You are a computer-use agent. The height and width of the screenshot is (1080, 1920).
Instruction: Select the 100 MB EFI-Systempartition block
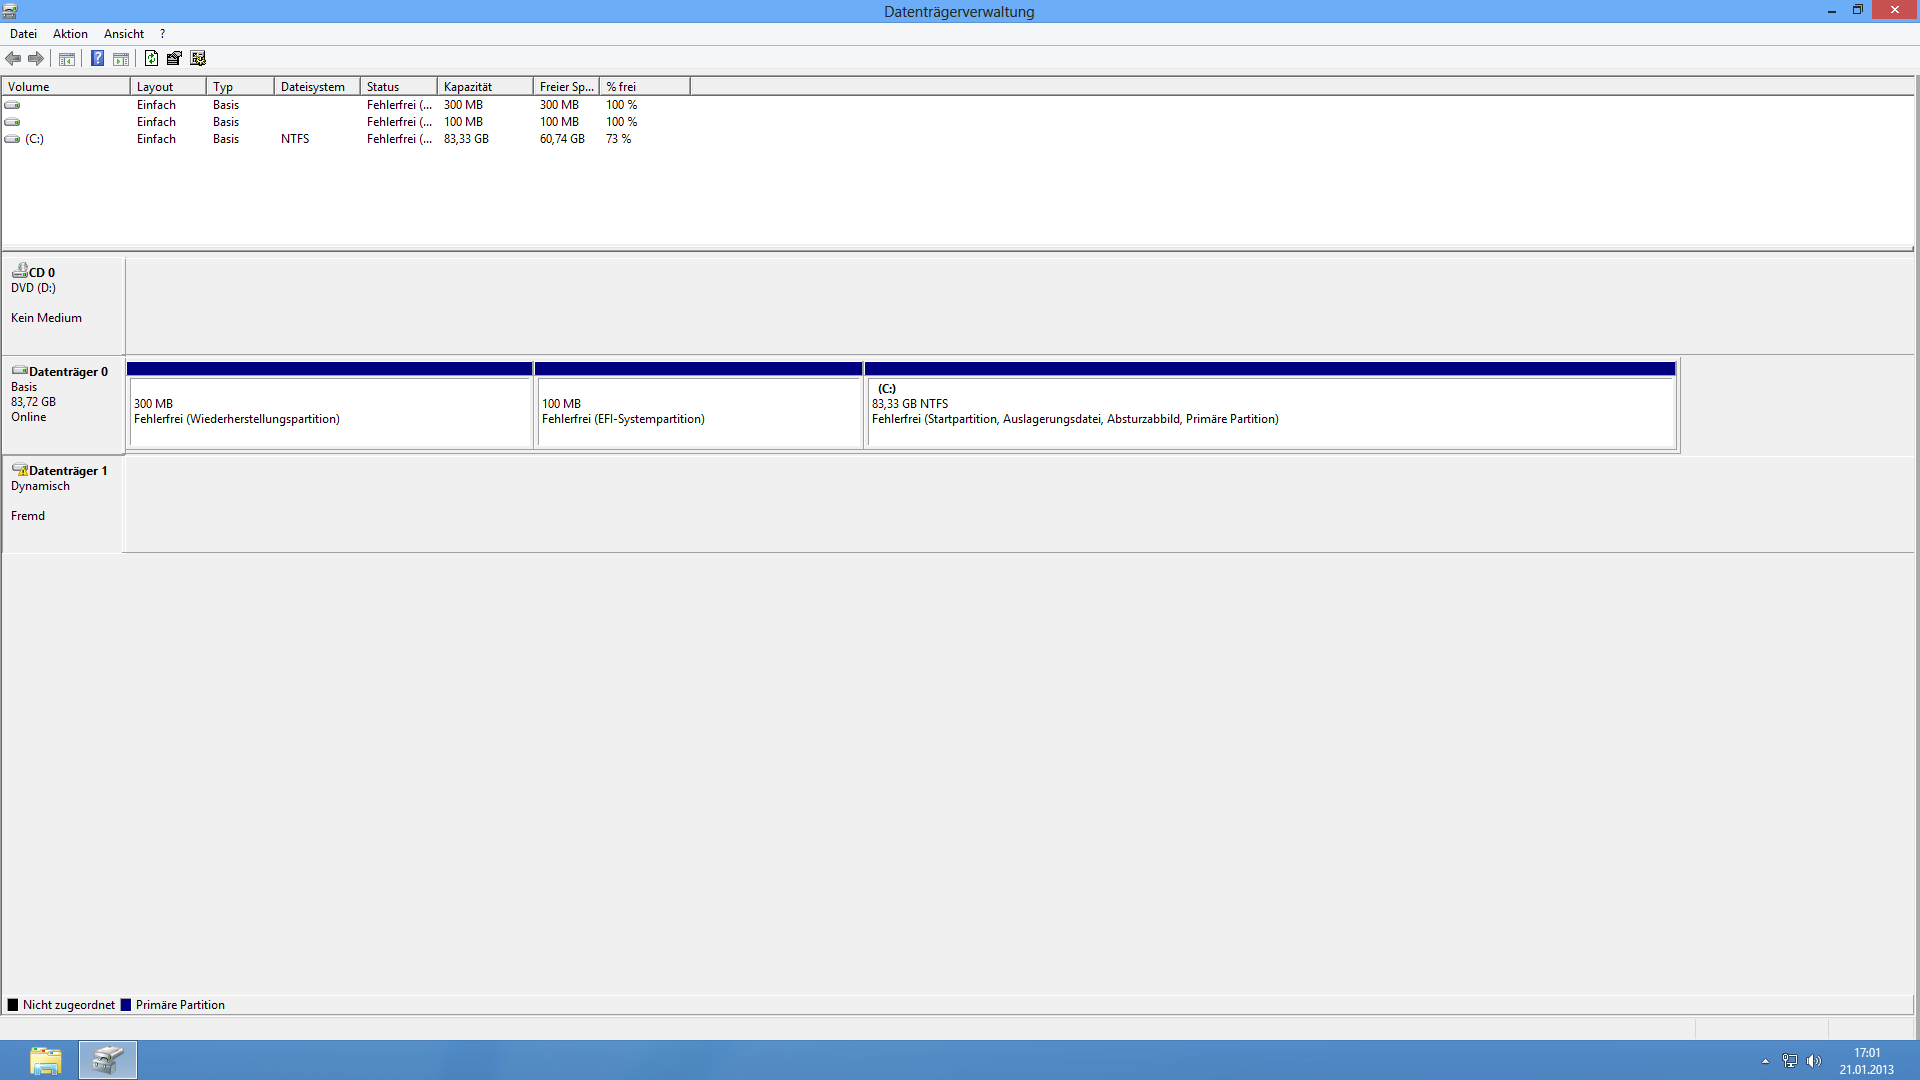pyautogui.click(x=698, y=412)
